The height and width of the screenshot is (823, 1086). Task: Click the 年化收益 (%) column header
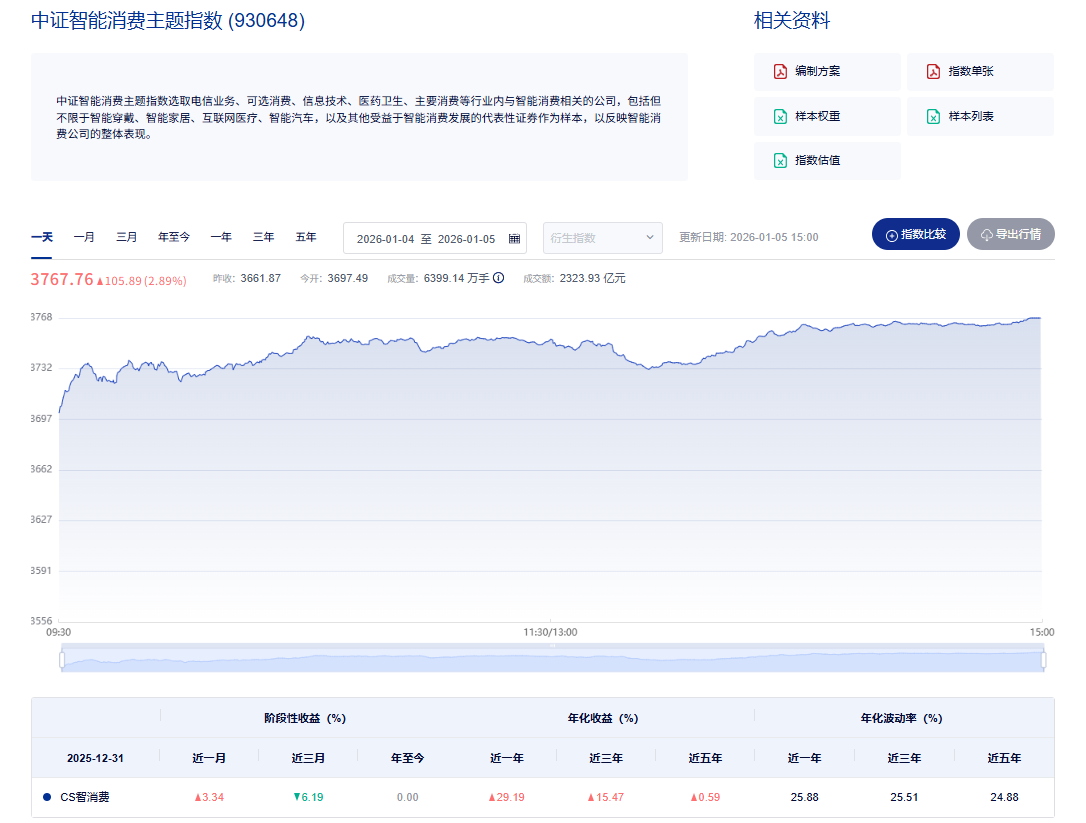click(x=603, y=718)
